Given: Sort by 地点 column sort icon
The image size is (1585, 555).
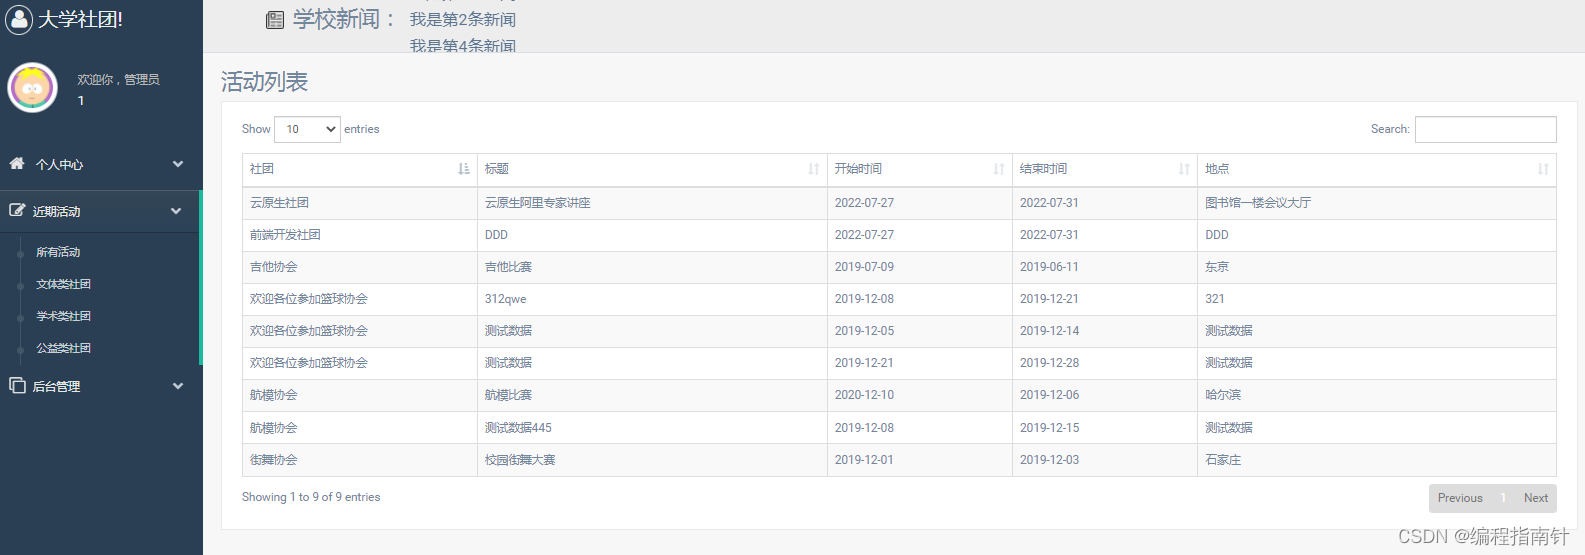Looking at the screenshot, I should (x=1543, y=169).
